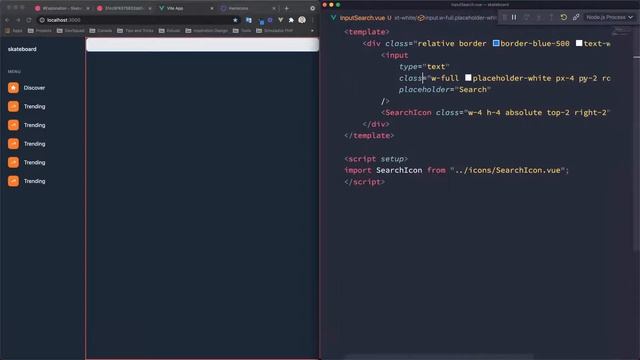Click the opening <template> tag line

pyautogui.click(x=367, y=32)
